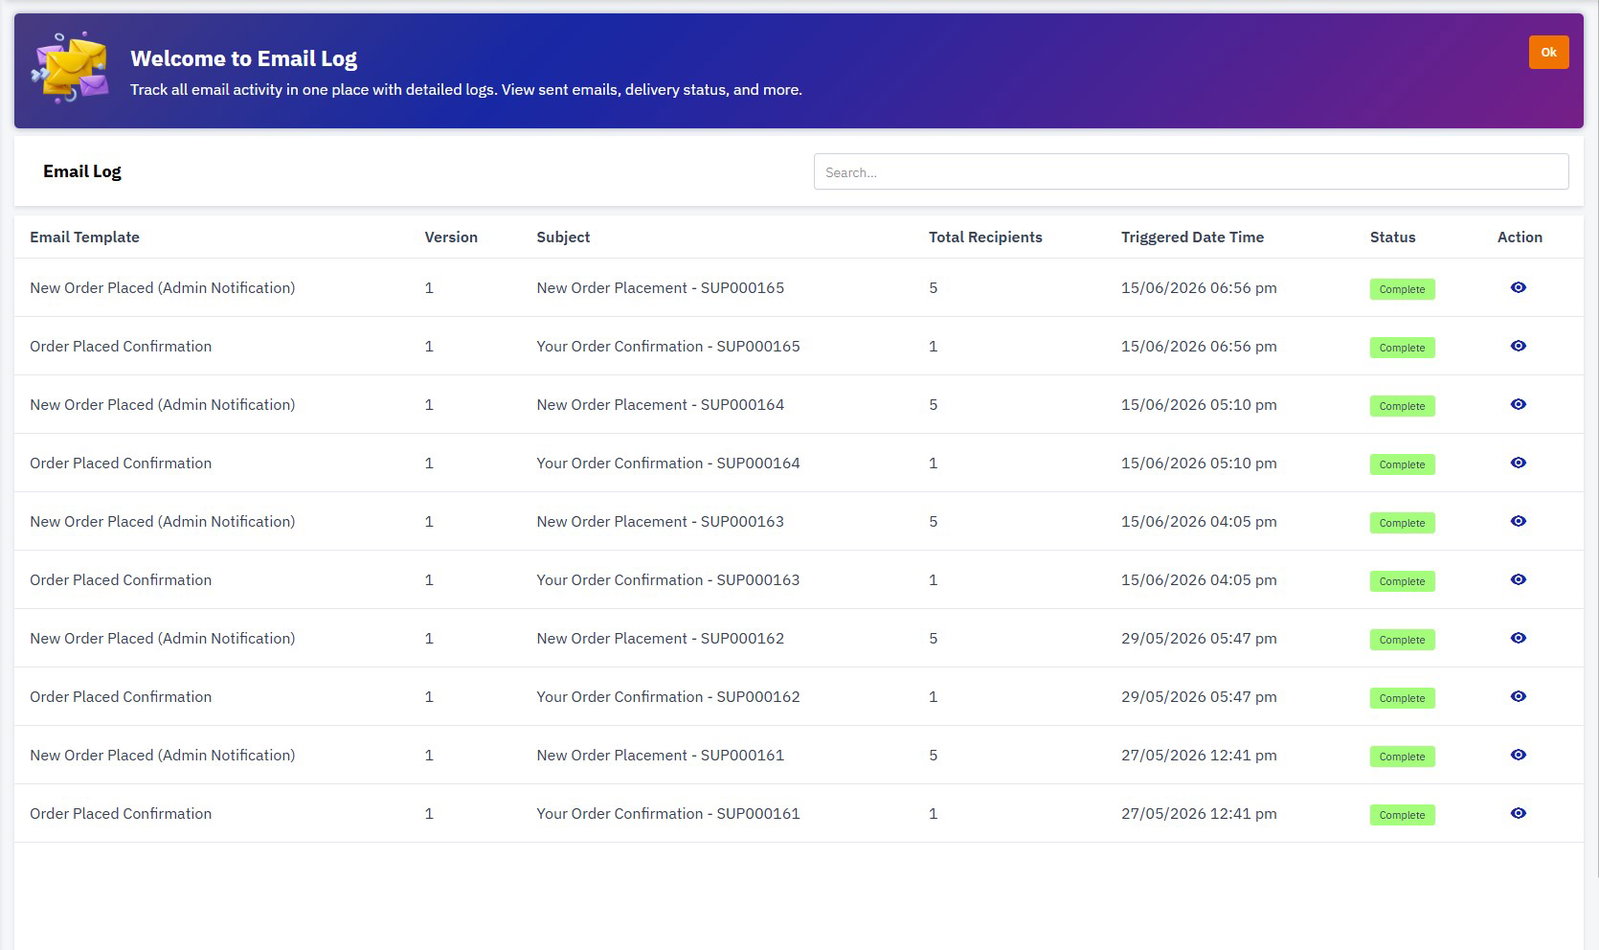Viewport: 1599px width, 950px height.
Task: Dismiss welcome banner with Ok button
Action: 1548,52
